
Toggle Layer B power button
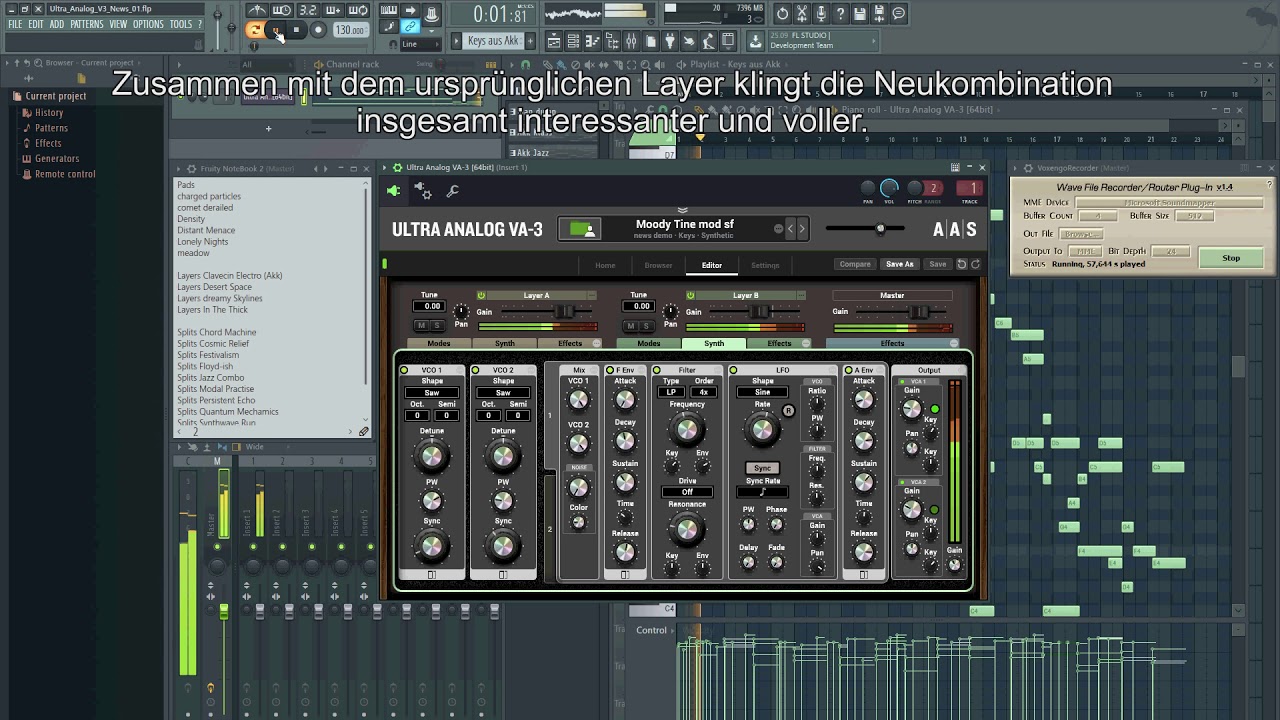[x=690, y=295]
